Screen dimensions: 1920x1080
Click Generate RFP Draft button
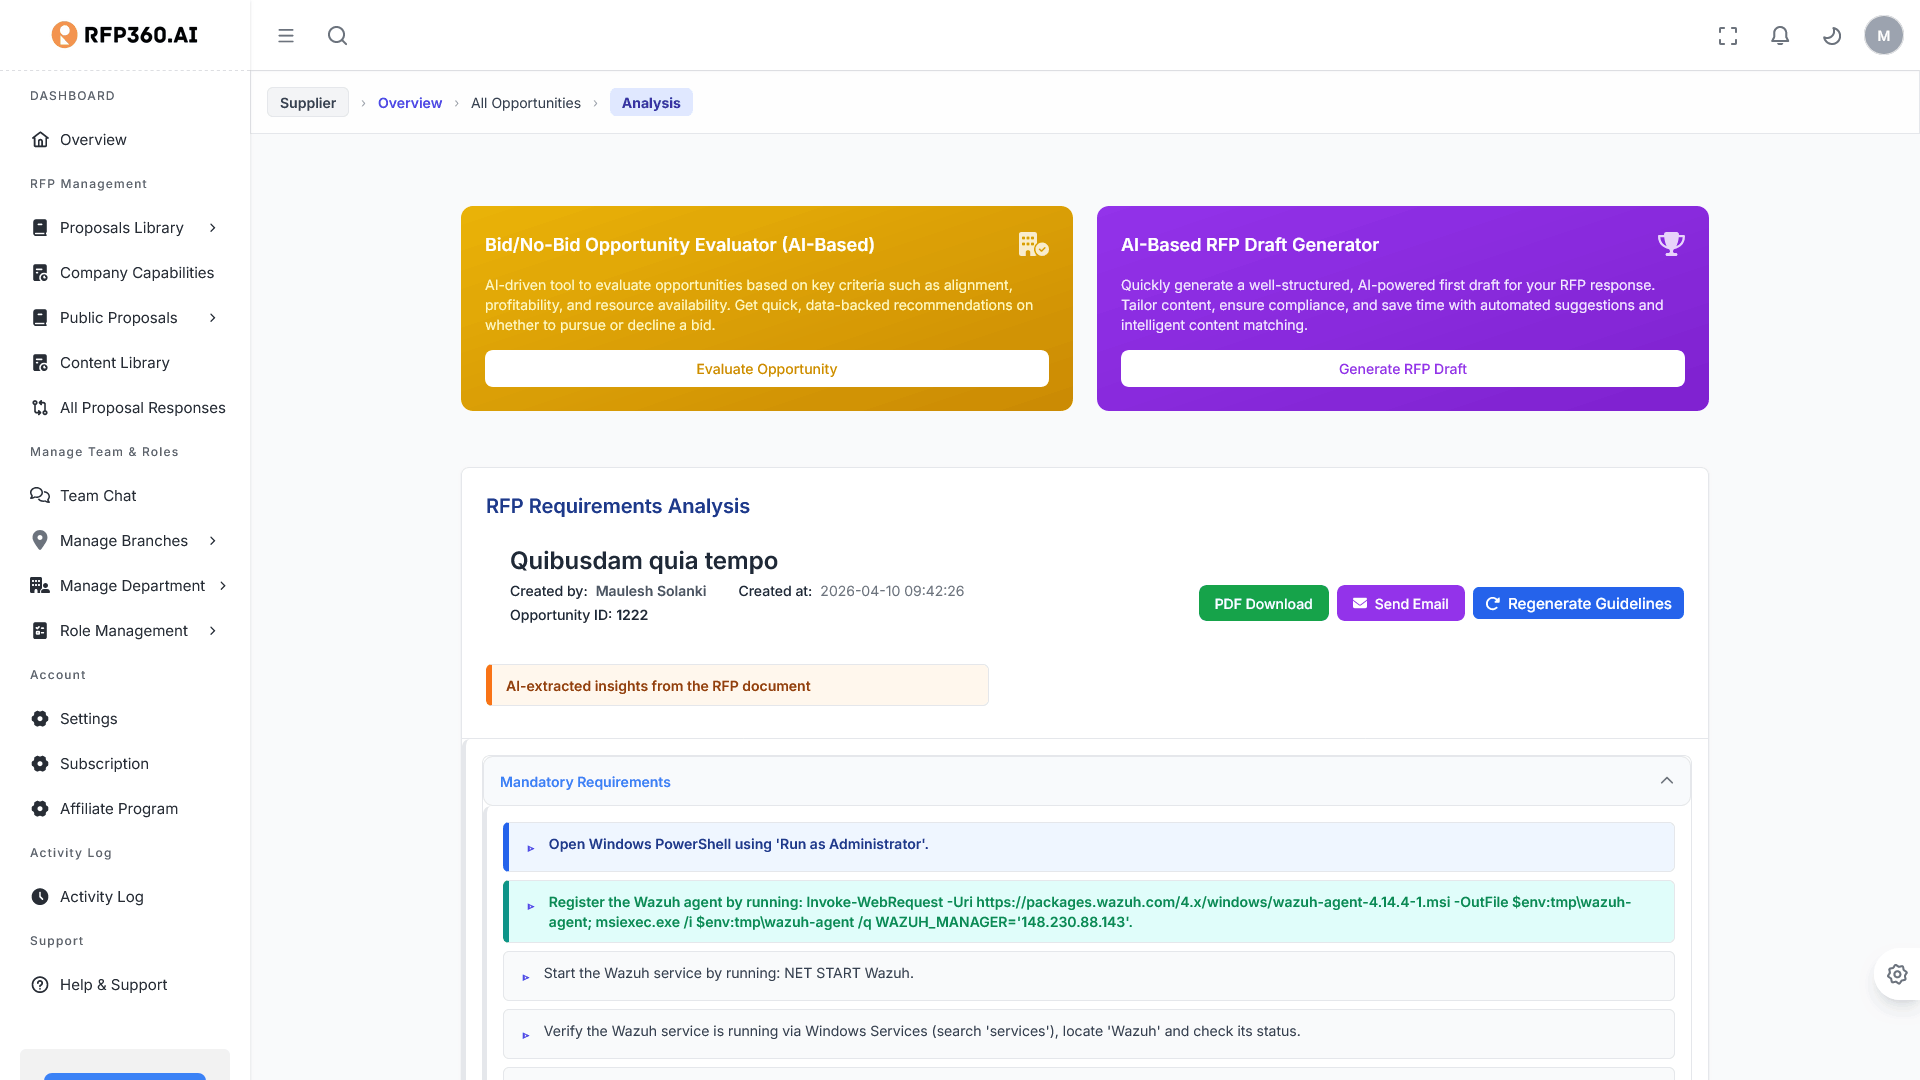tap(1402, 369)
